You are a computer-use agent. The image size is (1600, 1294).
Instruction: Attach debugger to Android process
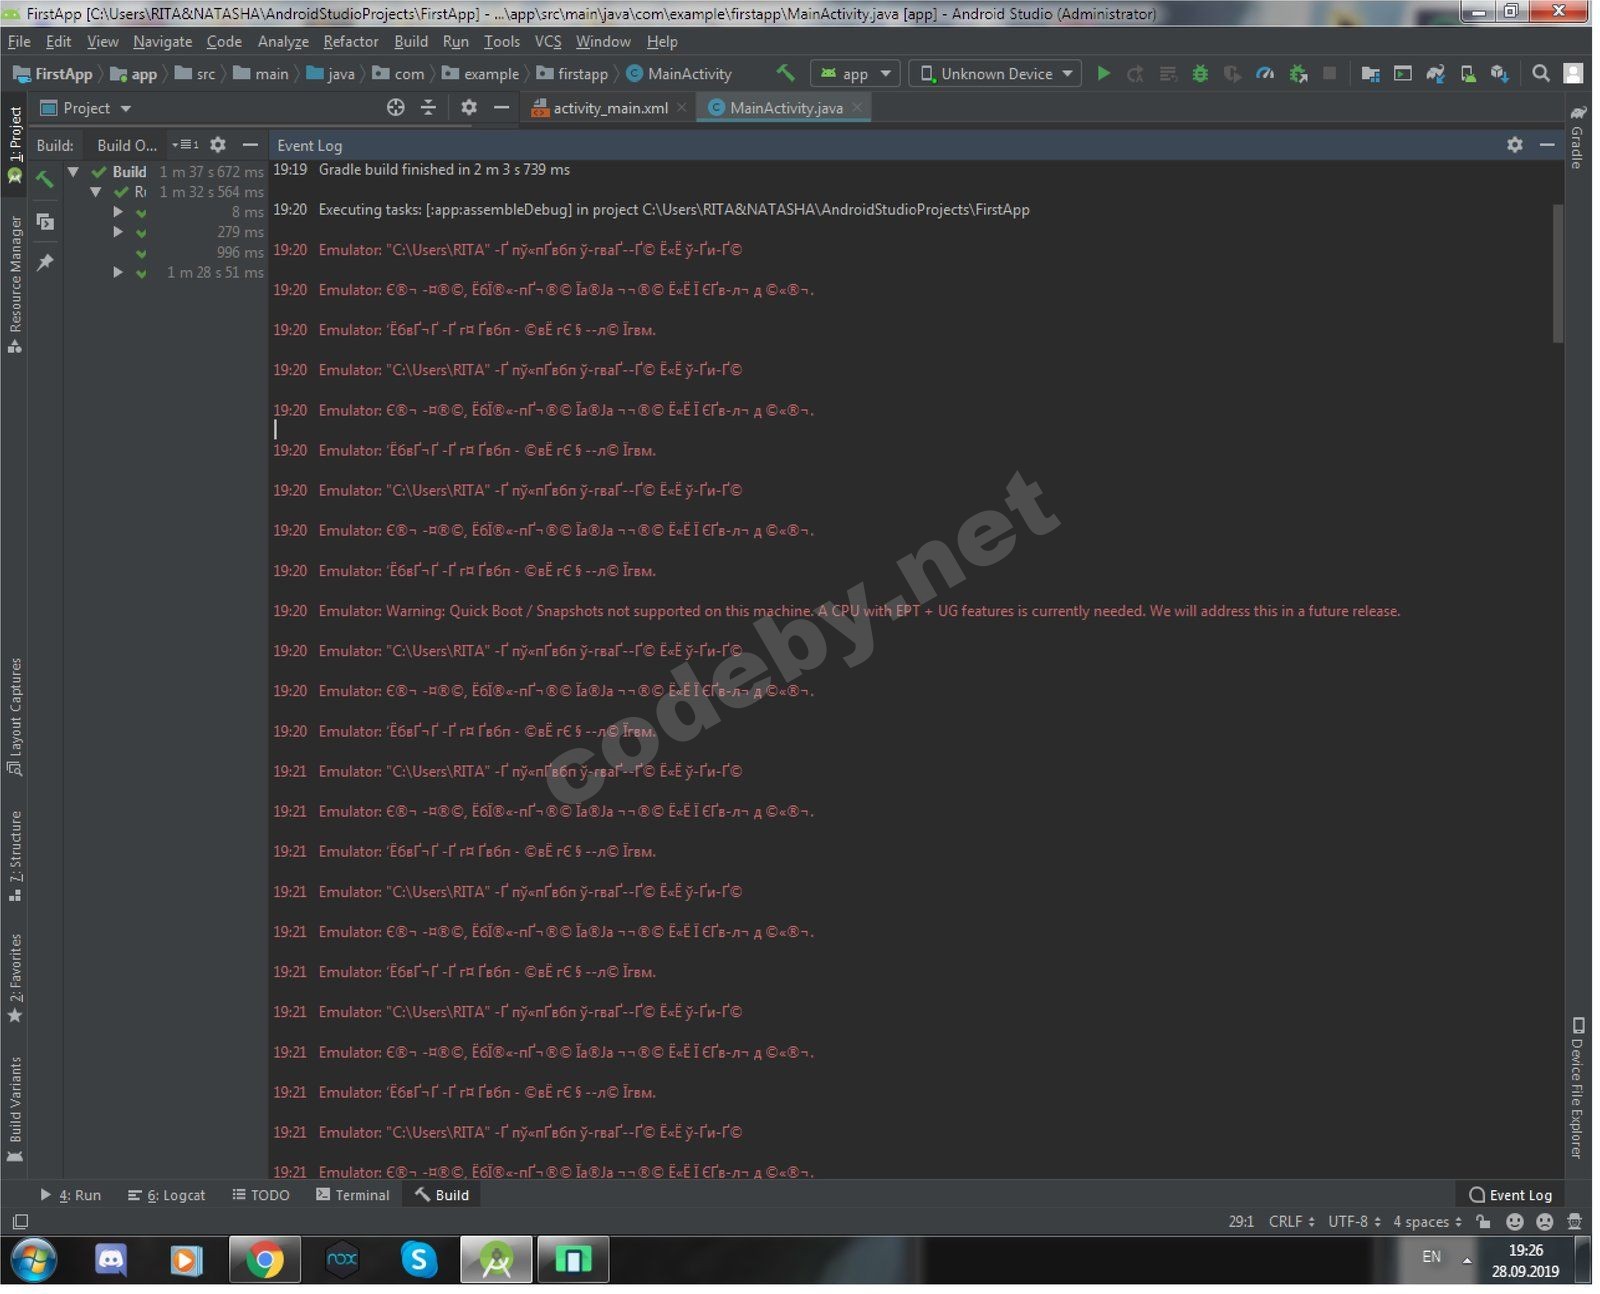[x=1298, y=73]
